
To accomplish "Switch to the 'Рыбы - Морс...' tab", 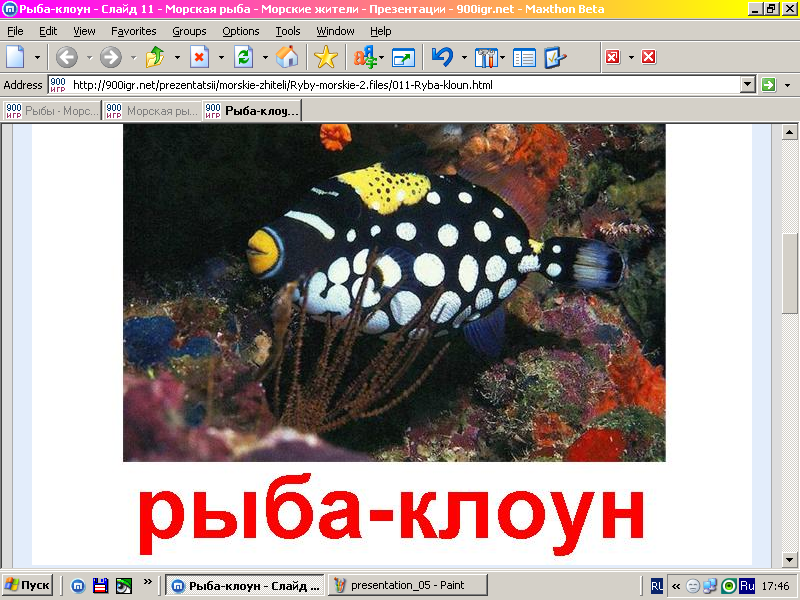I will pos(52,110).
